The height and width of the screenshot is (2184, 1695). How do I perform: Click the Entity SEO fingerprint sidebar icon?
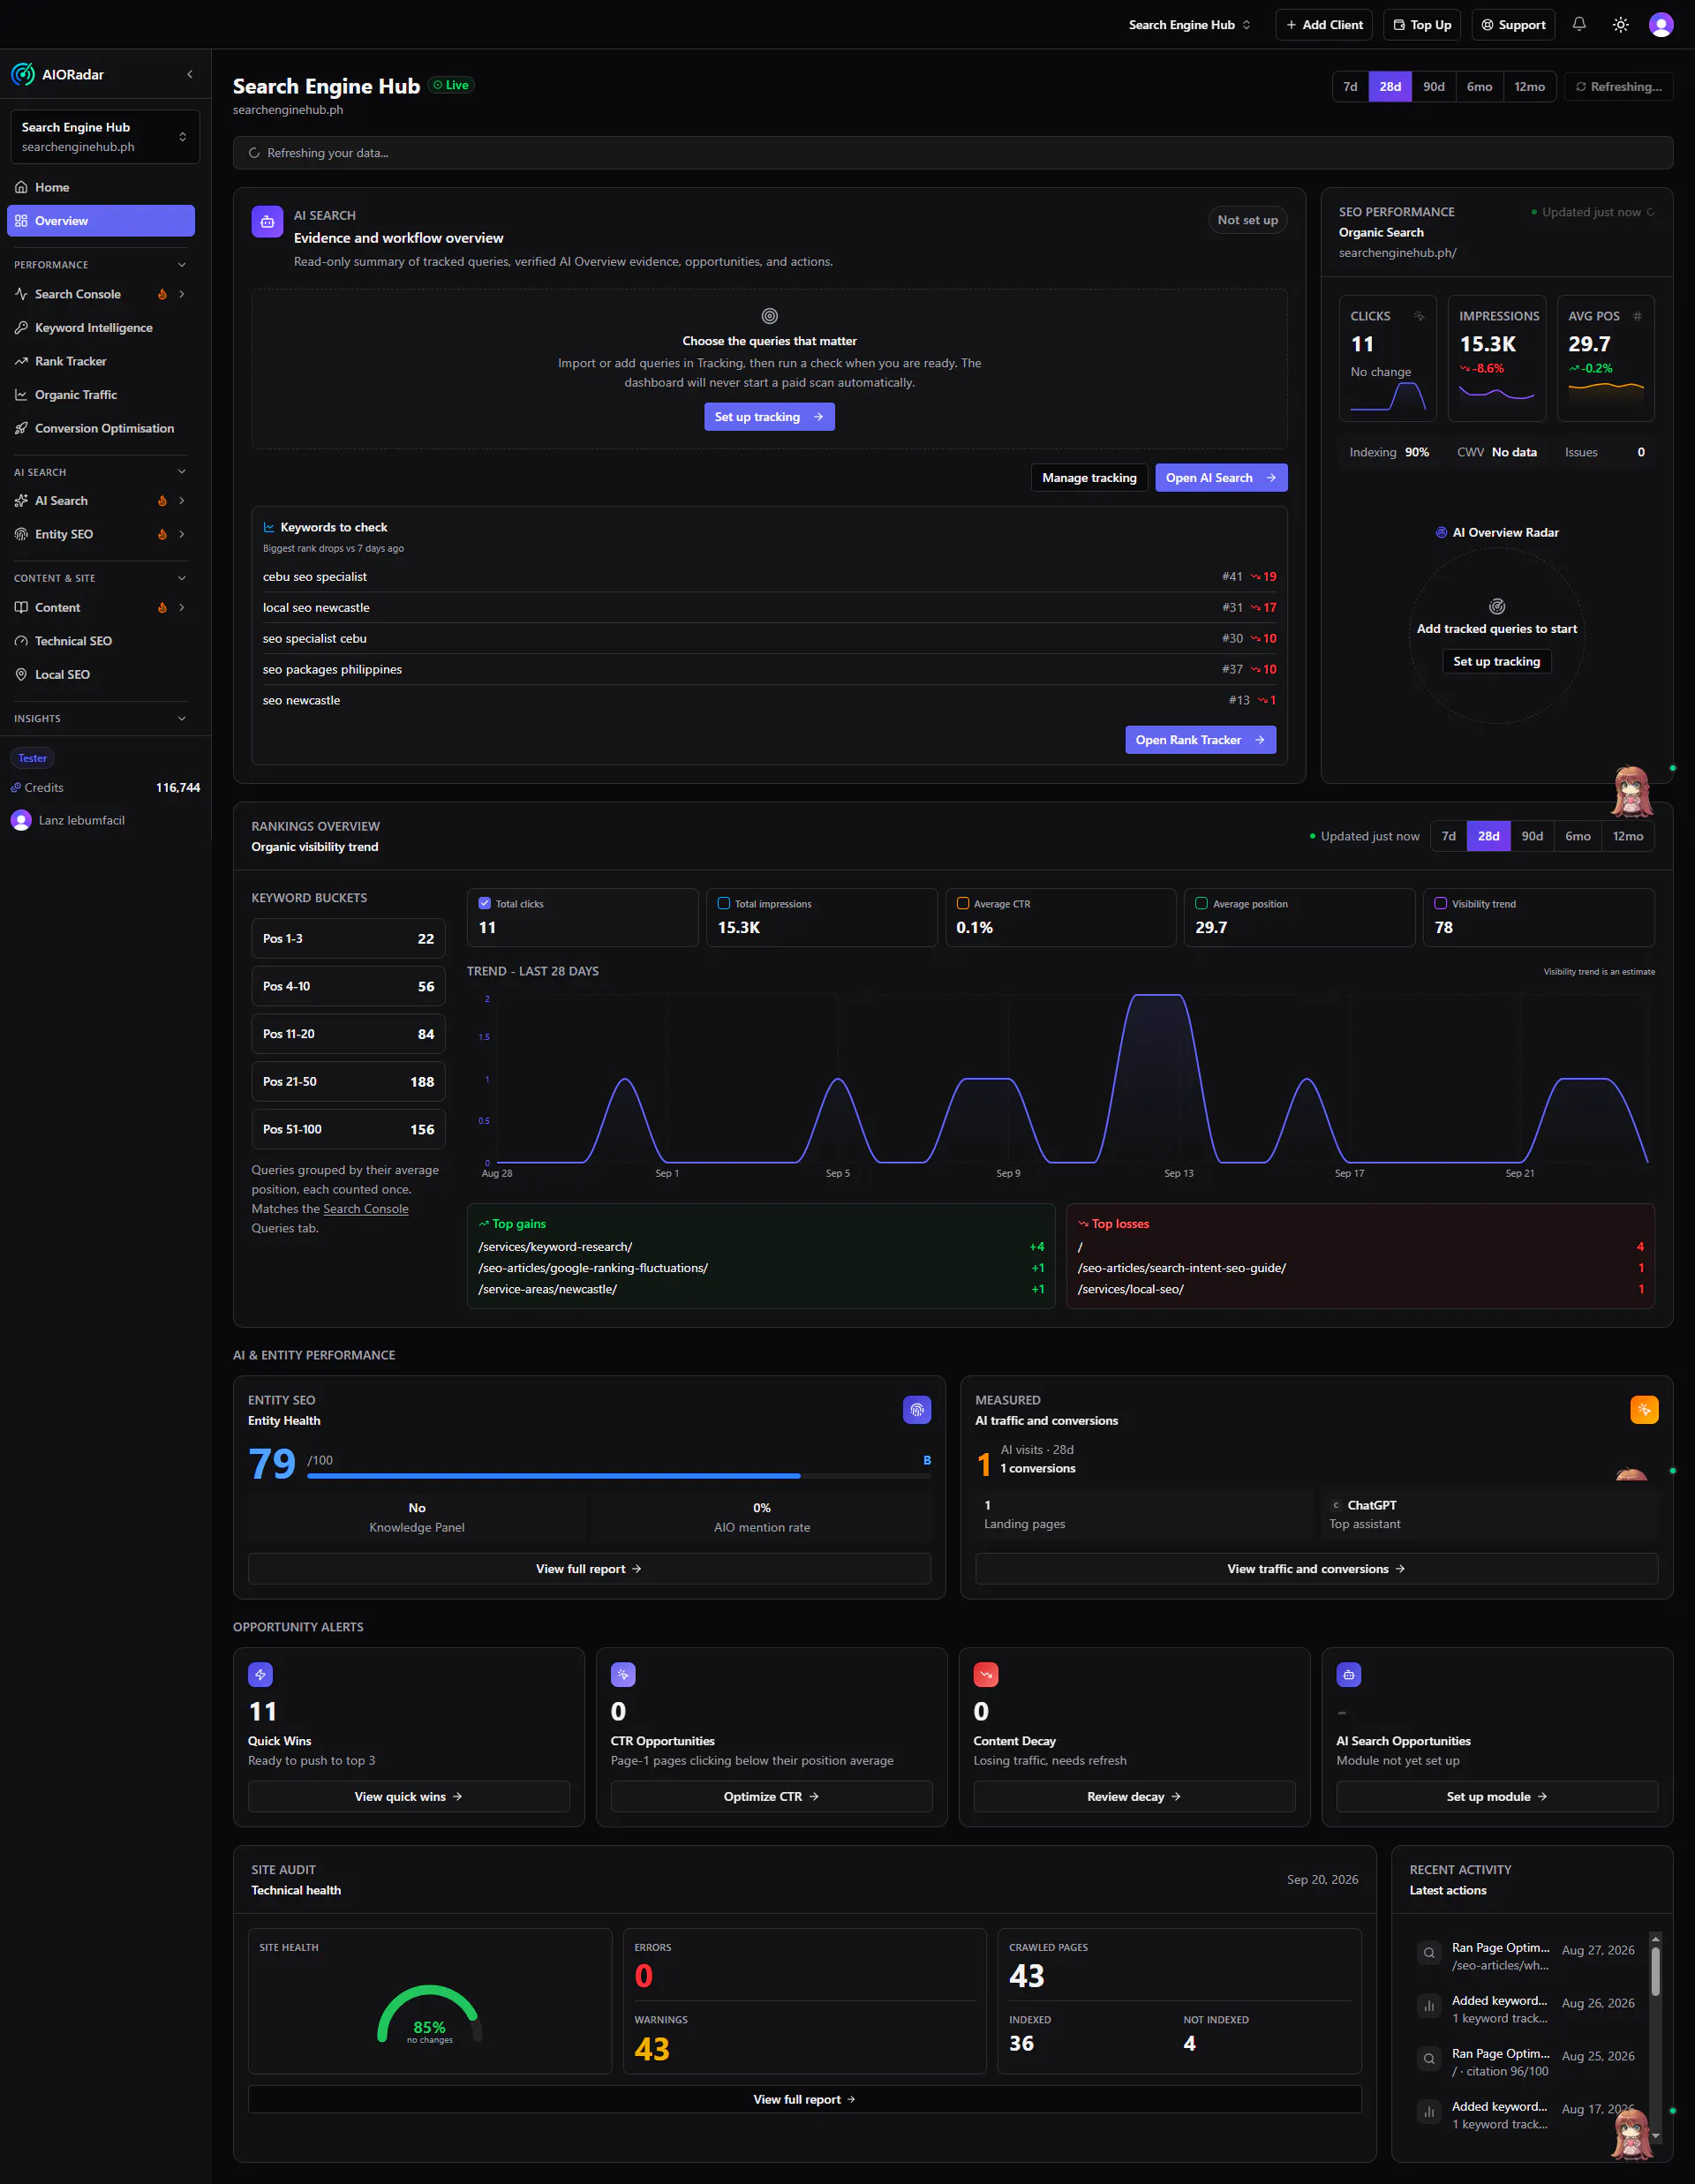click(x=21, y=534)
